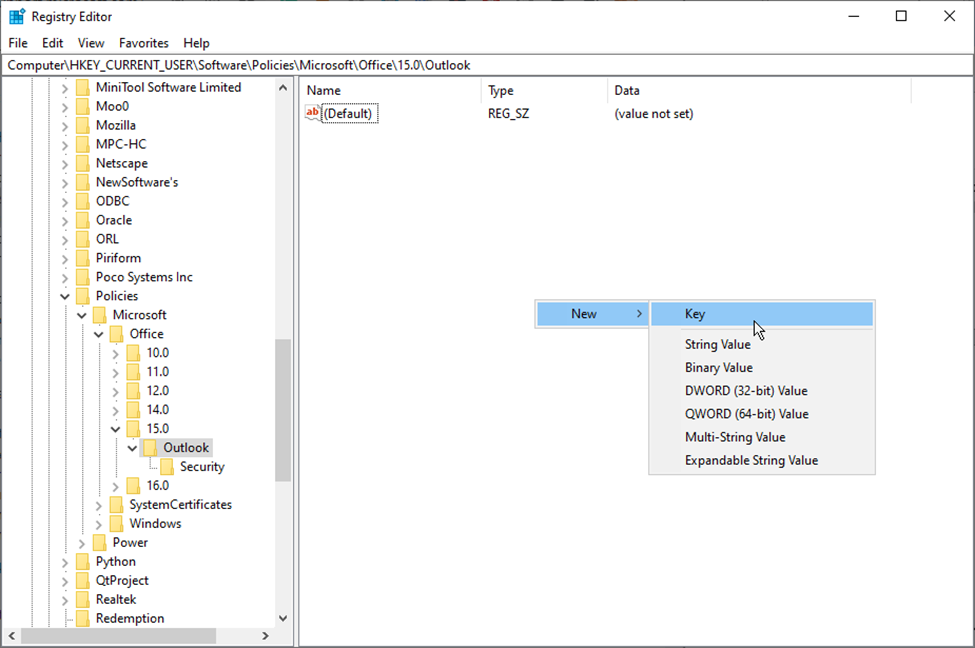975x648 pixels.
Task: Choose Expandable String Value
Action: 762,460
